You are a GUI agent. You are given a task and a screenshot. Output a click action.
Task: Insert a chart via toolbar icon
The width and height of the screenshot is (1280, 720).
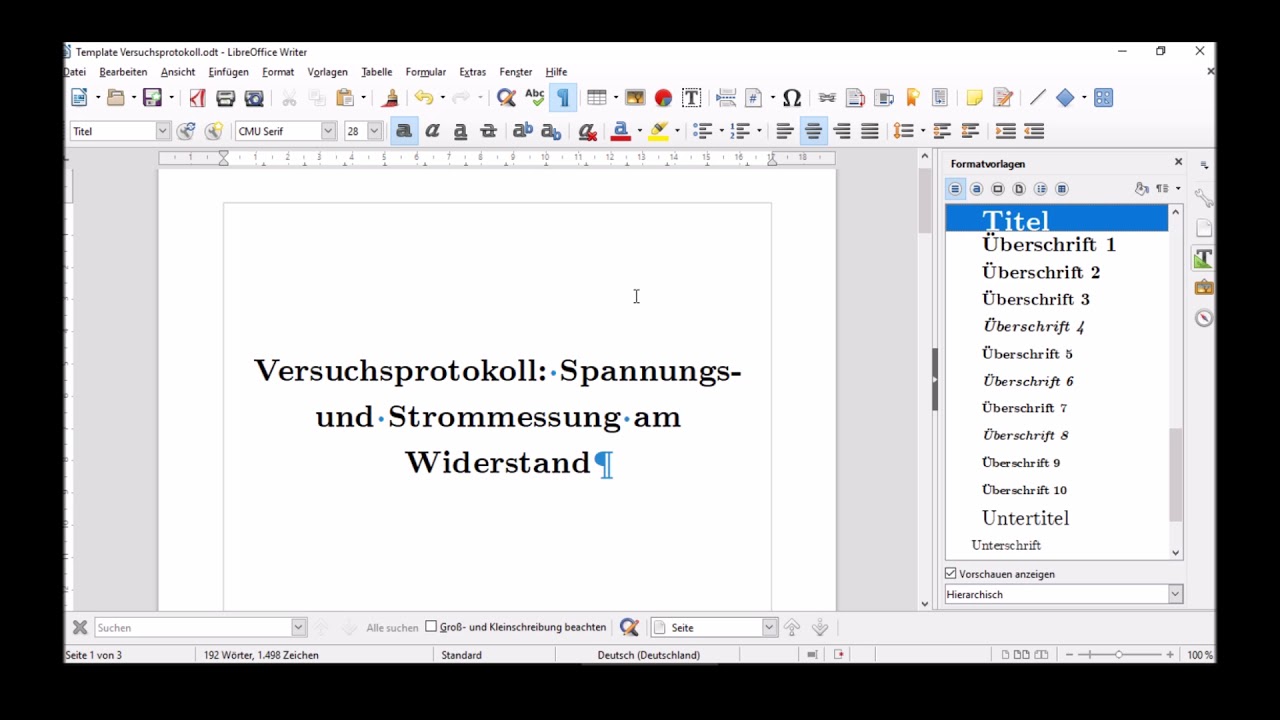(663, 98)
